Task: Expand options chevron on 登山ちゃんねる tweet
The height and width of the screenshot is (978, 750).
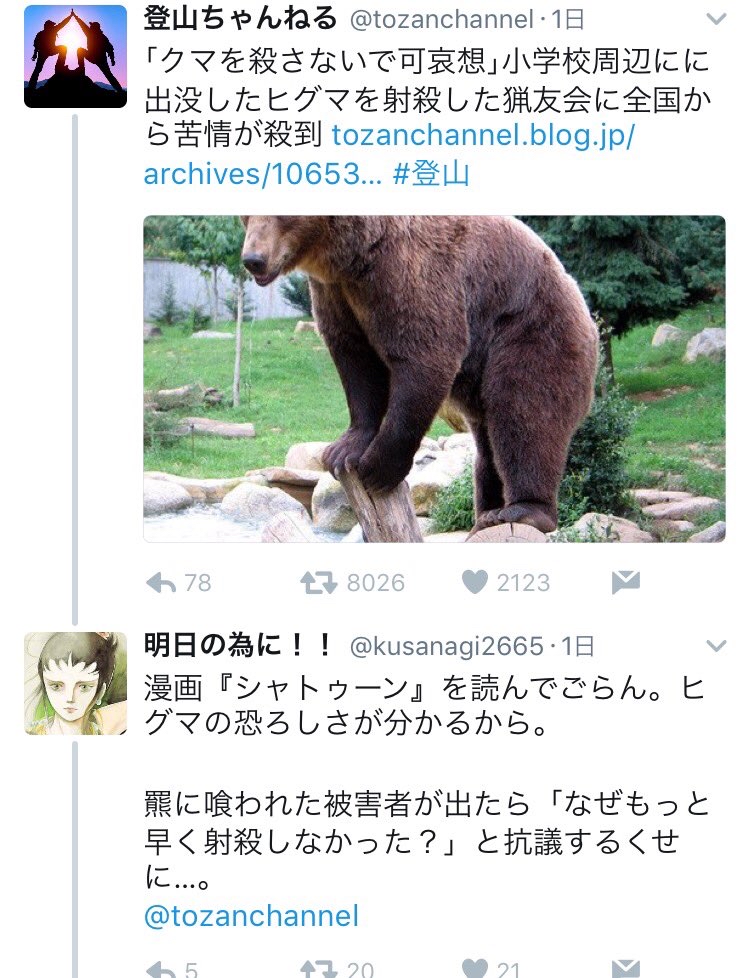Action: coord(716,20)
